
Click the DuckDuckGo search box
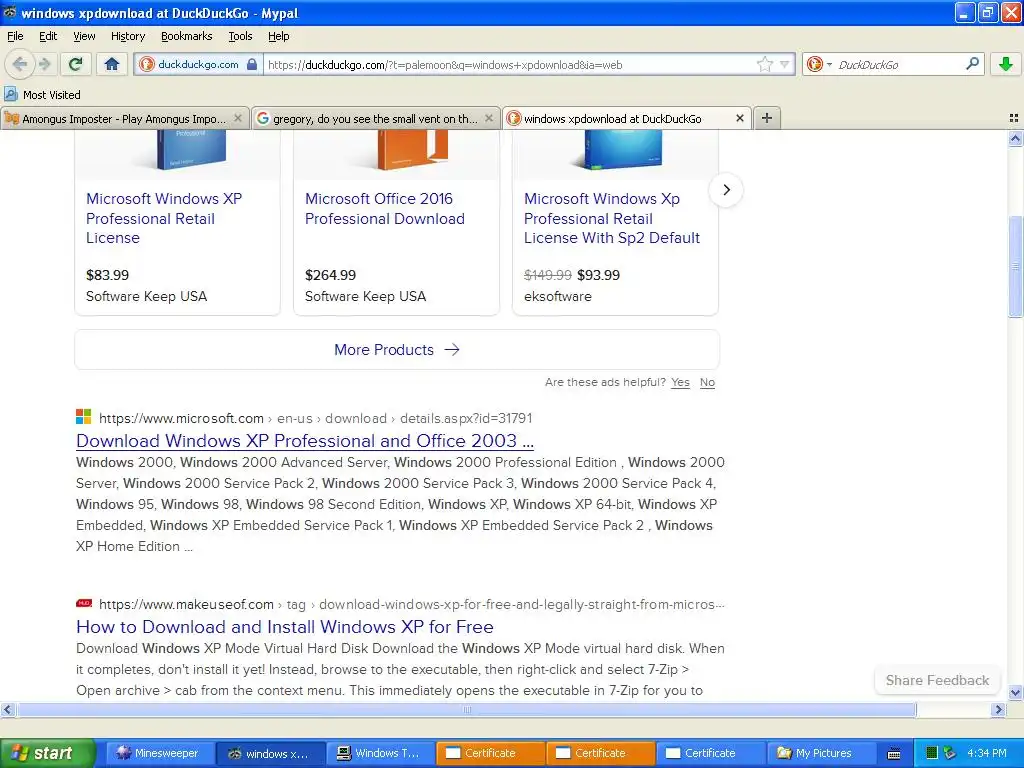(899, 64)
